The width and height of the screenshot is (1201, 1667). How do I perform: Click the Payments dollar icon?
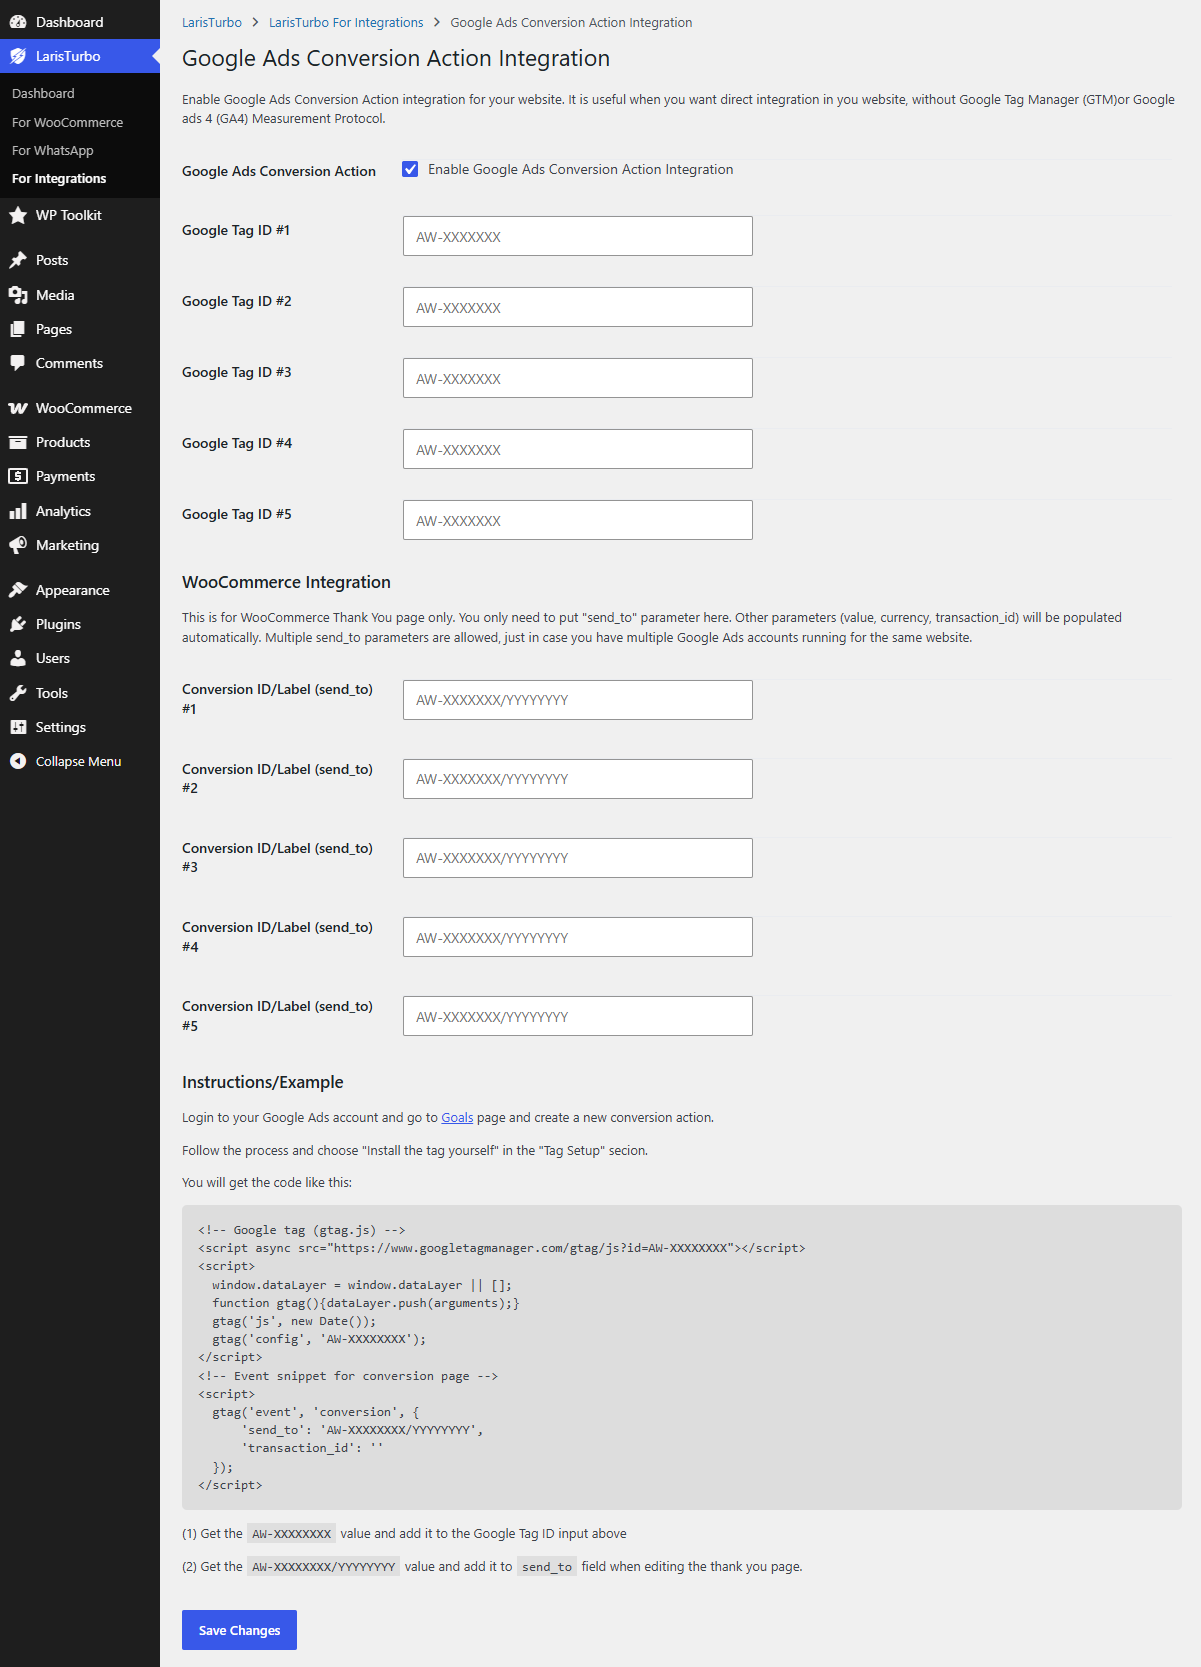(x=18, y=476)
